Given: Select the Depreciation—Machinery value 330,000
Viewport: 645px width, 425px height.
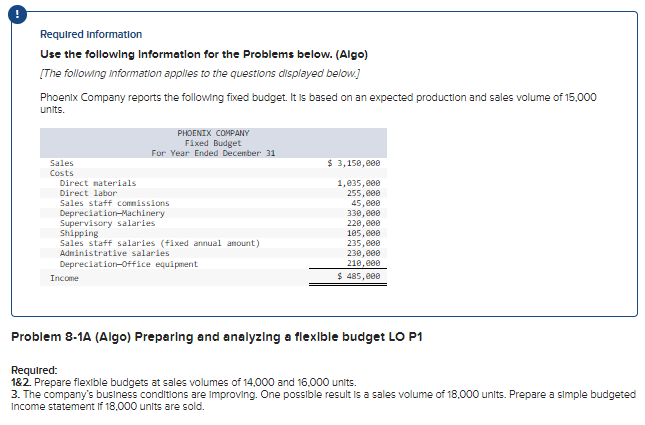Looking at the screenshot, I should click(x=364, y=213).
